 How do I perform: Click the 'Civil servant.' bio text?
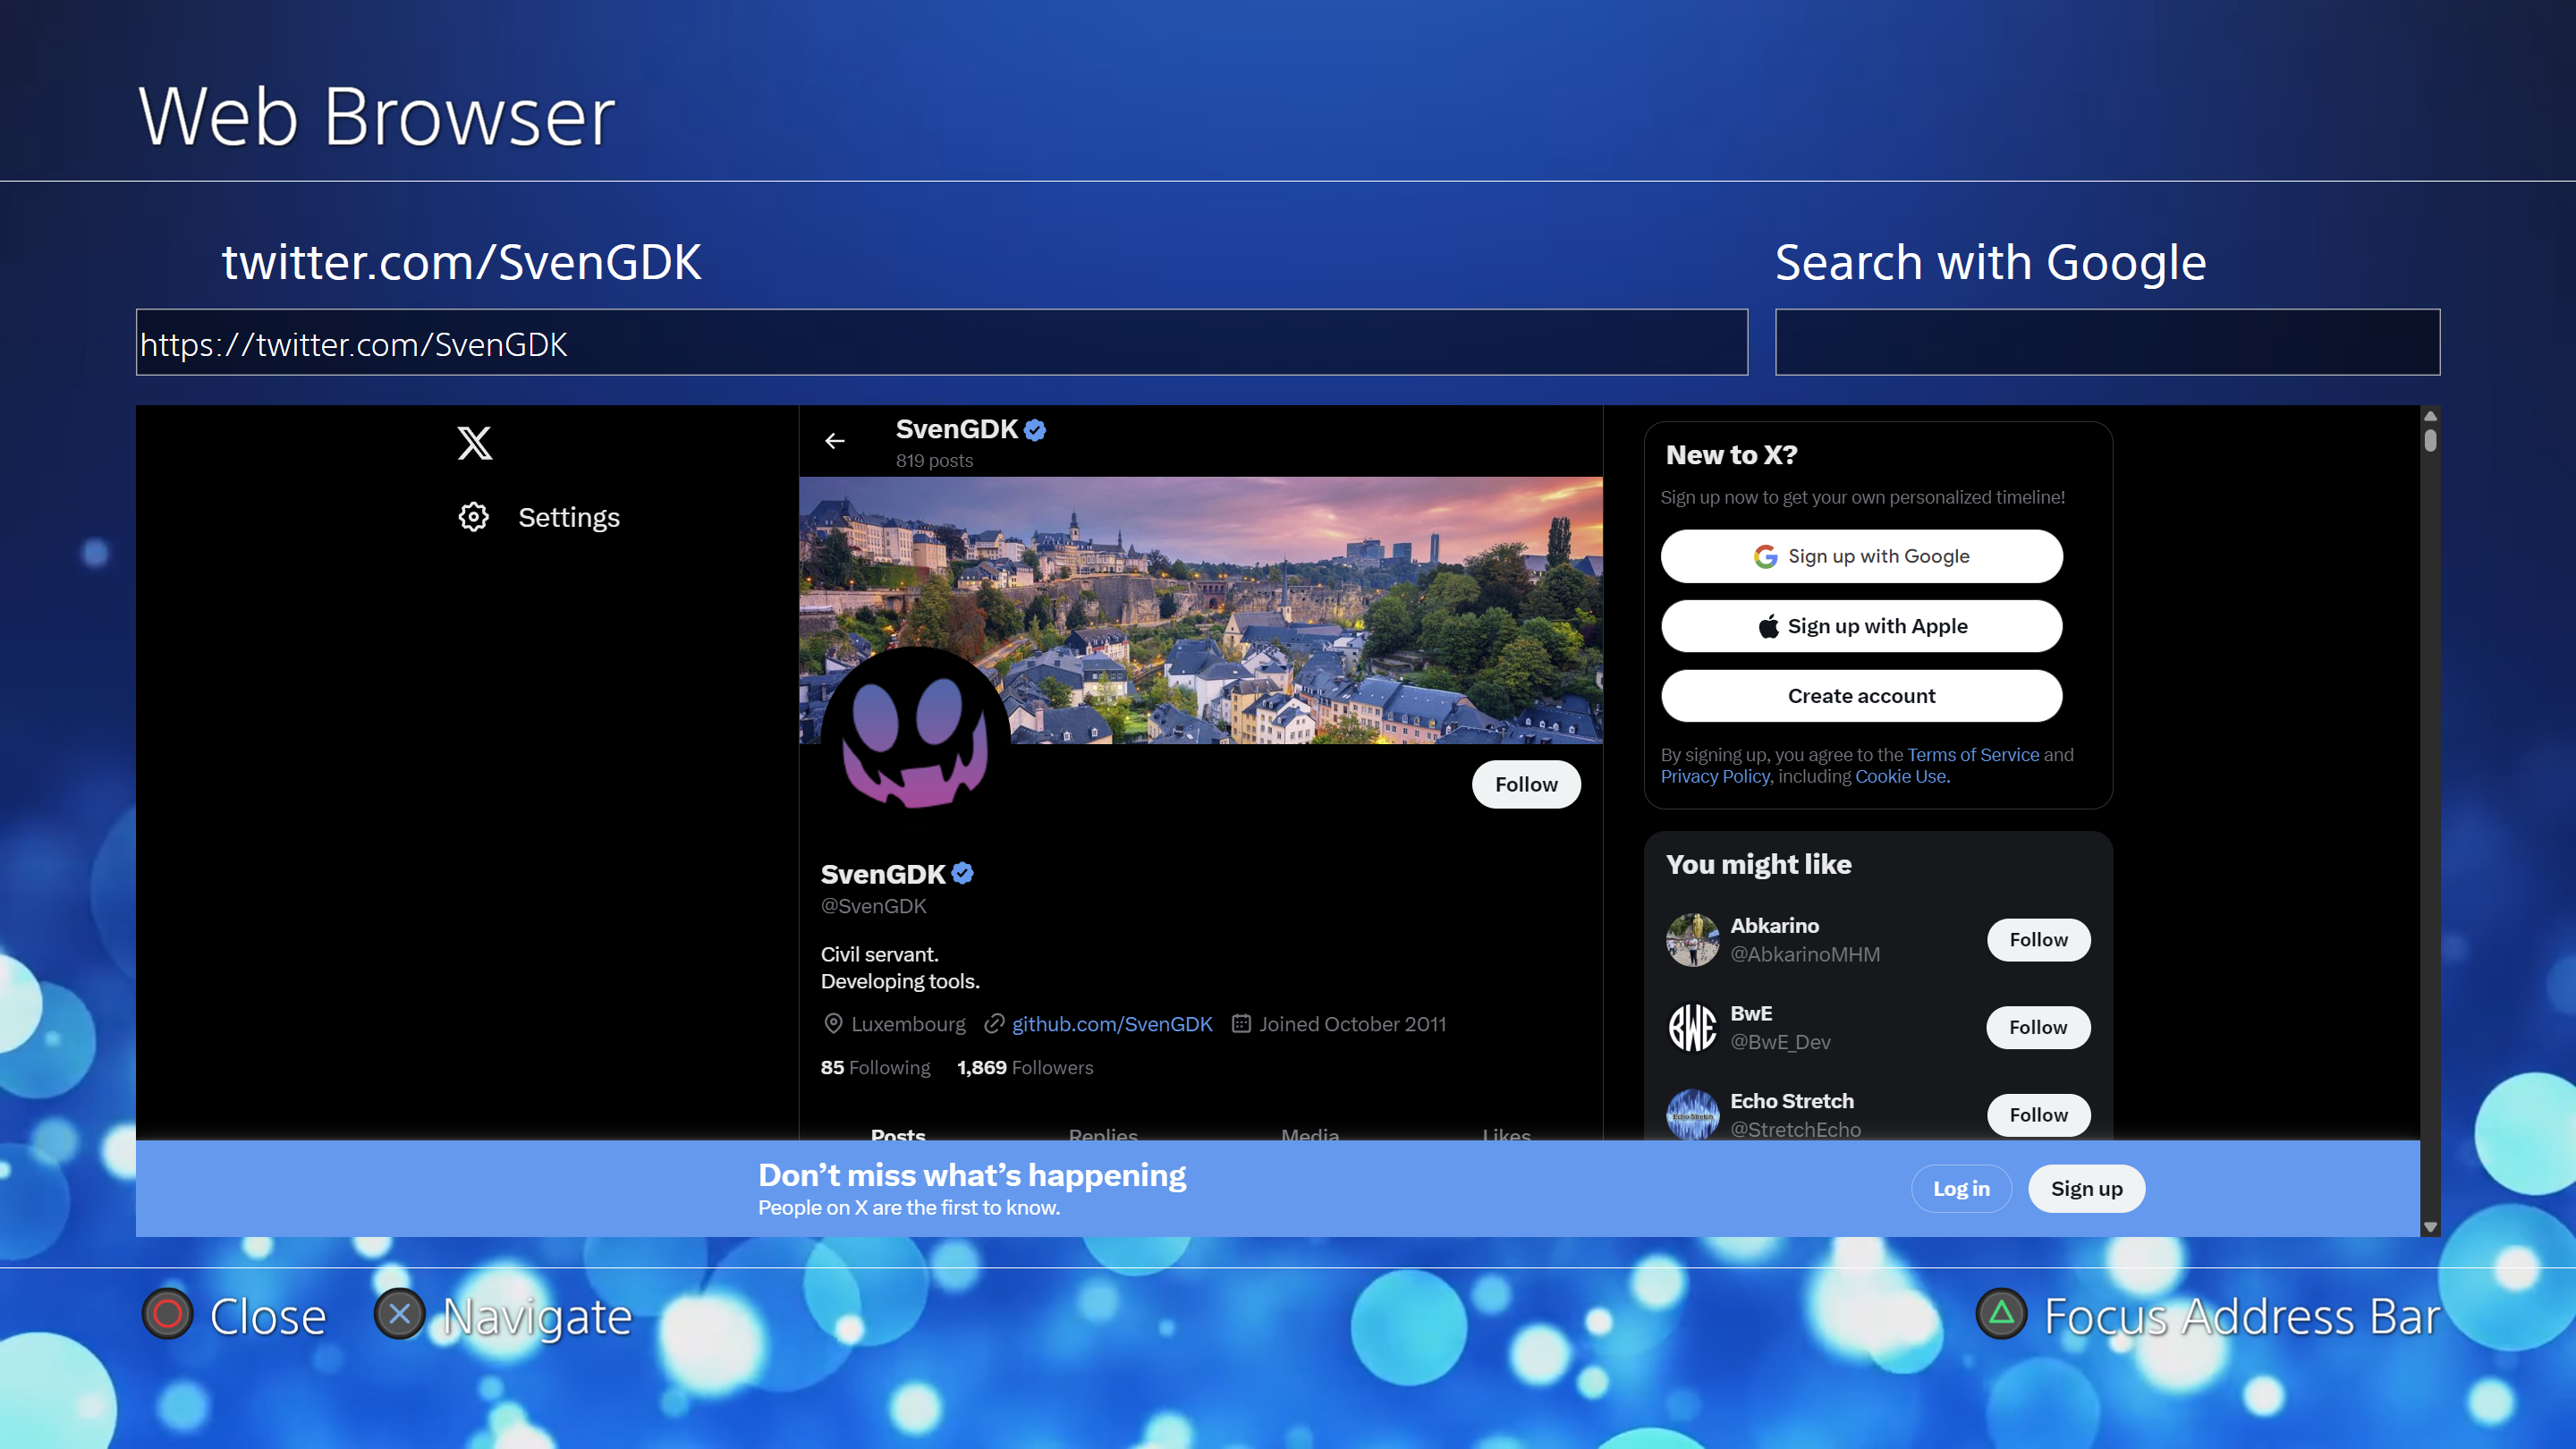(x=879, y=954)
